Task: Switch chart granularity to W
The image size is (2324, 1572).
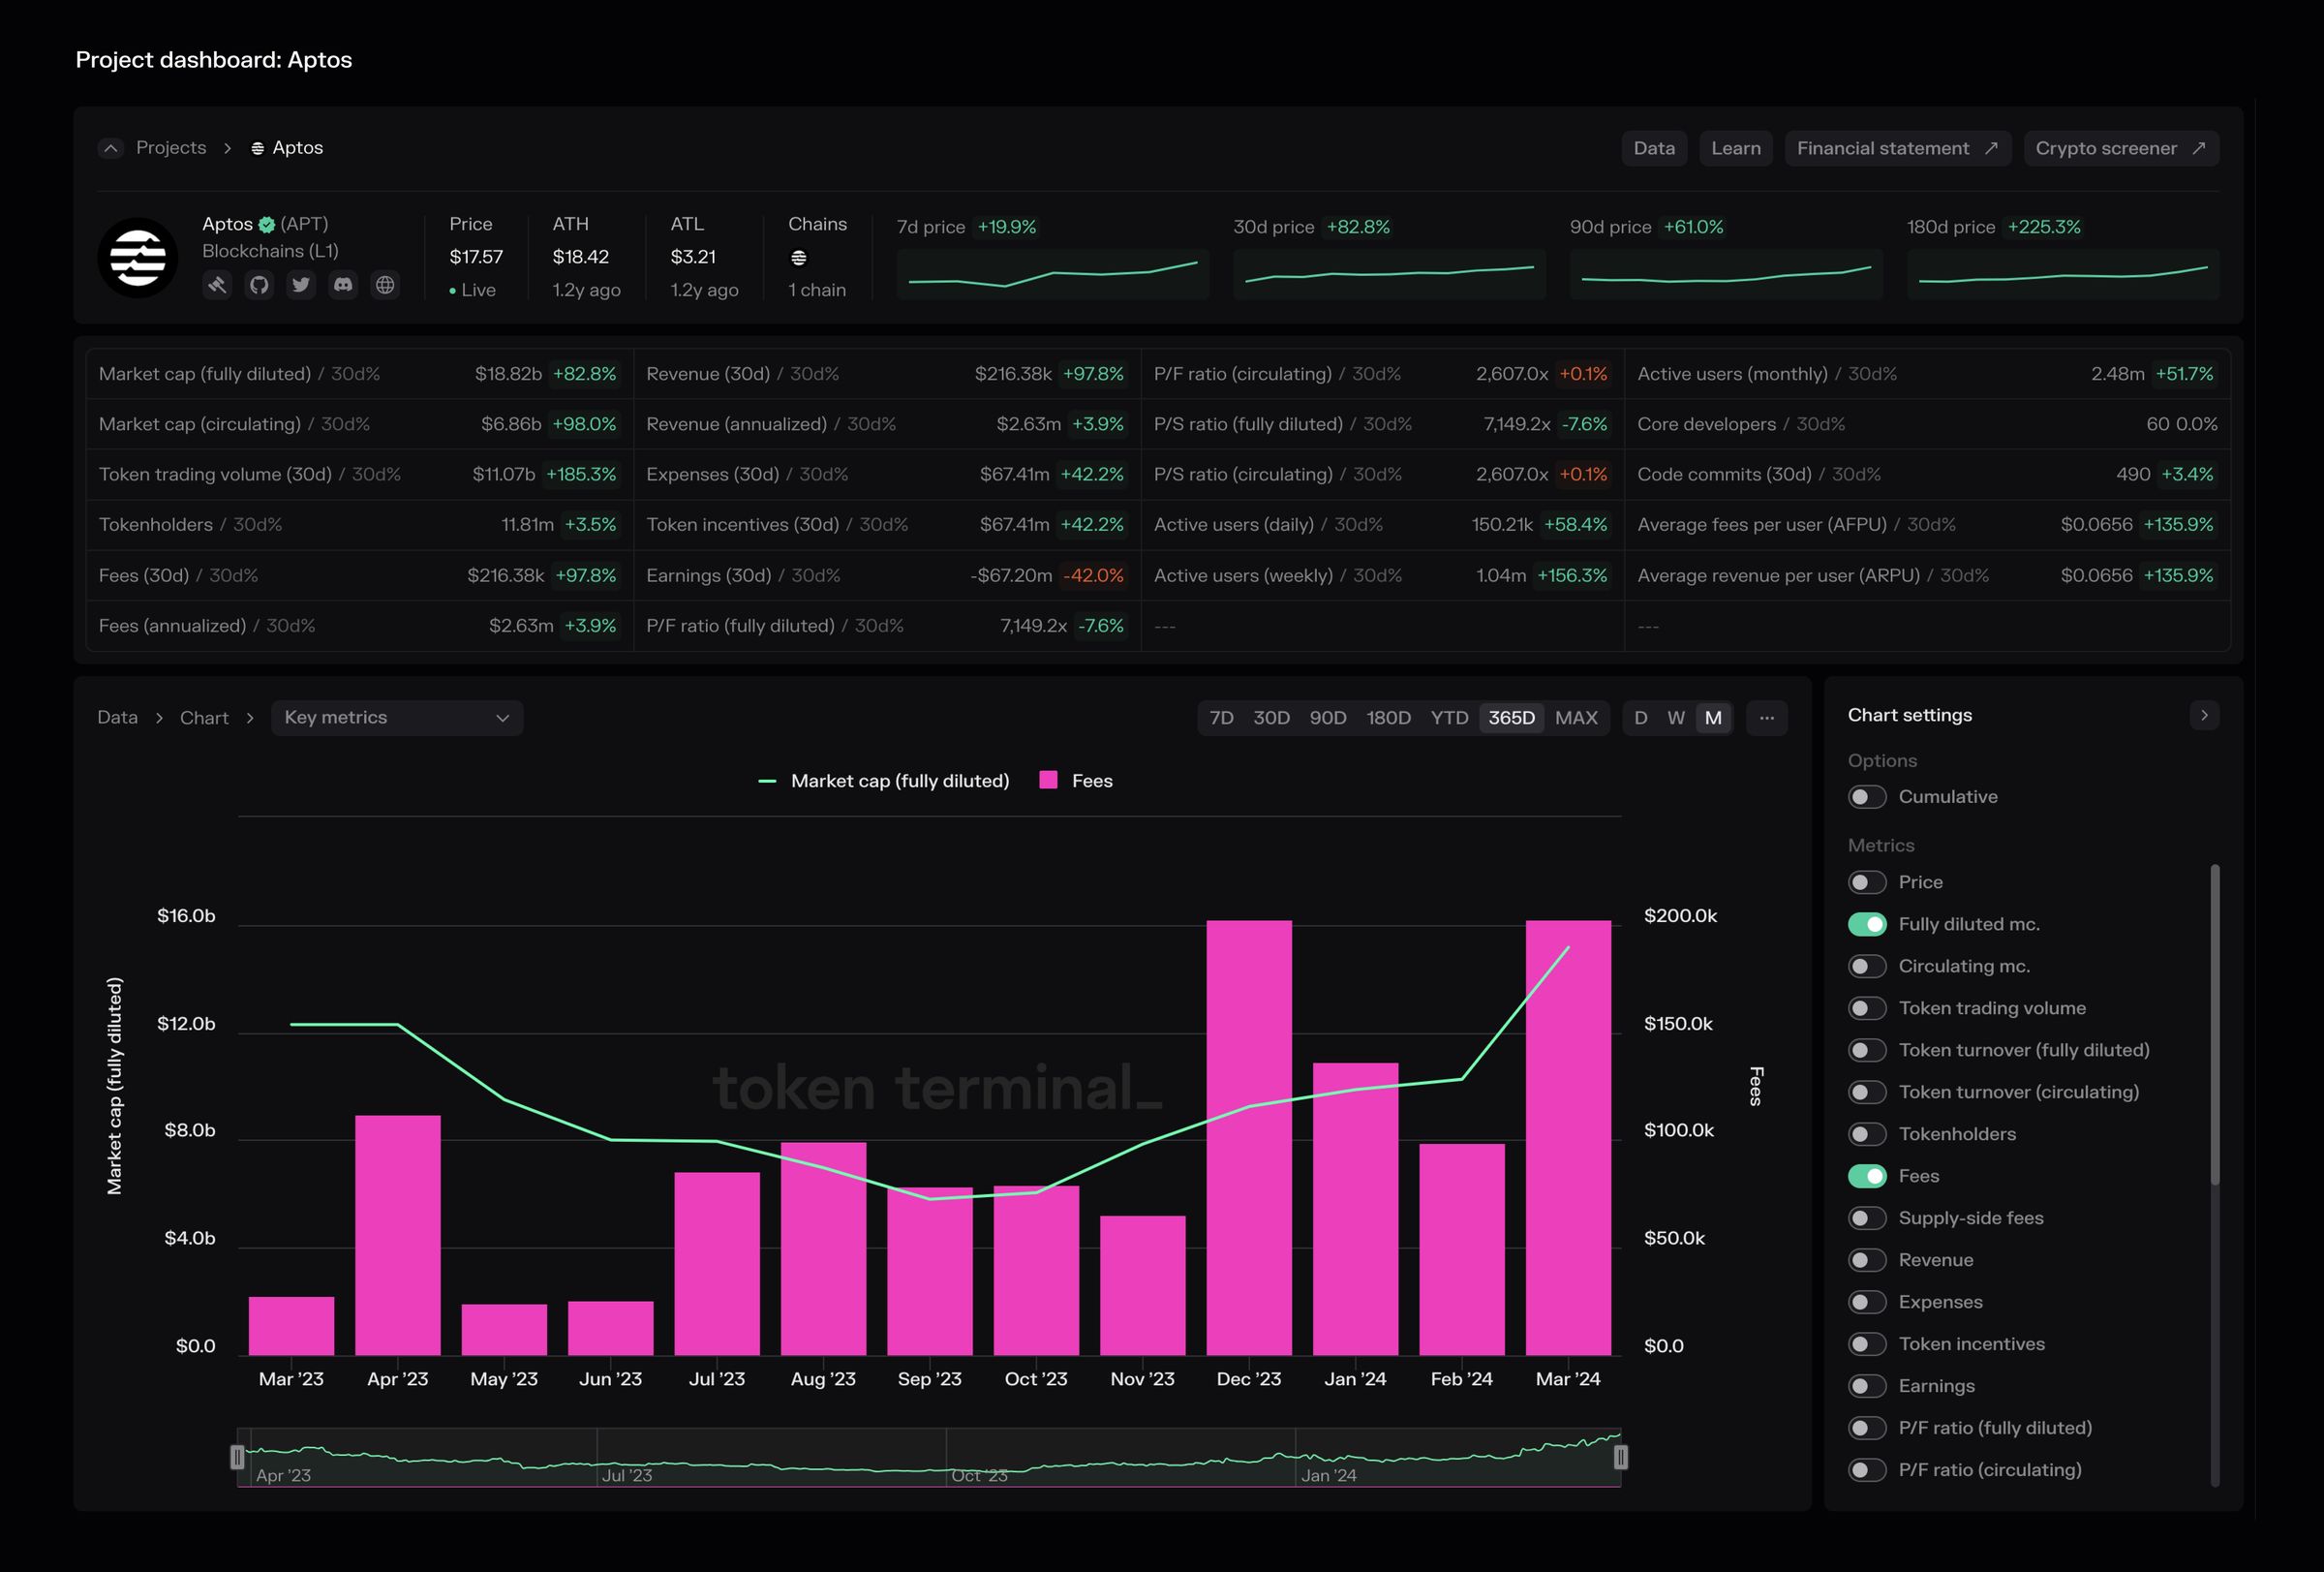Action: tap(1676, 718)
